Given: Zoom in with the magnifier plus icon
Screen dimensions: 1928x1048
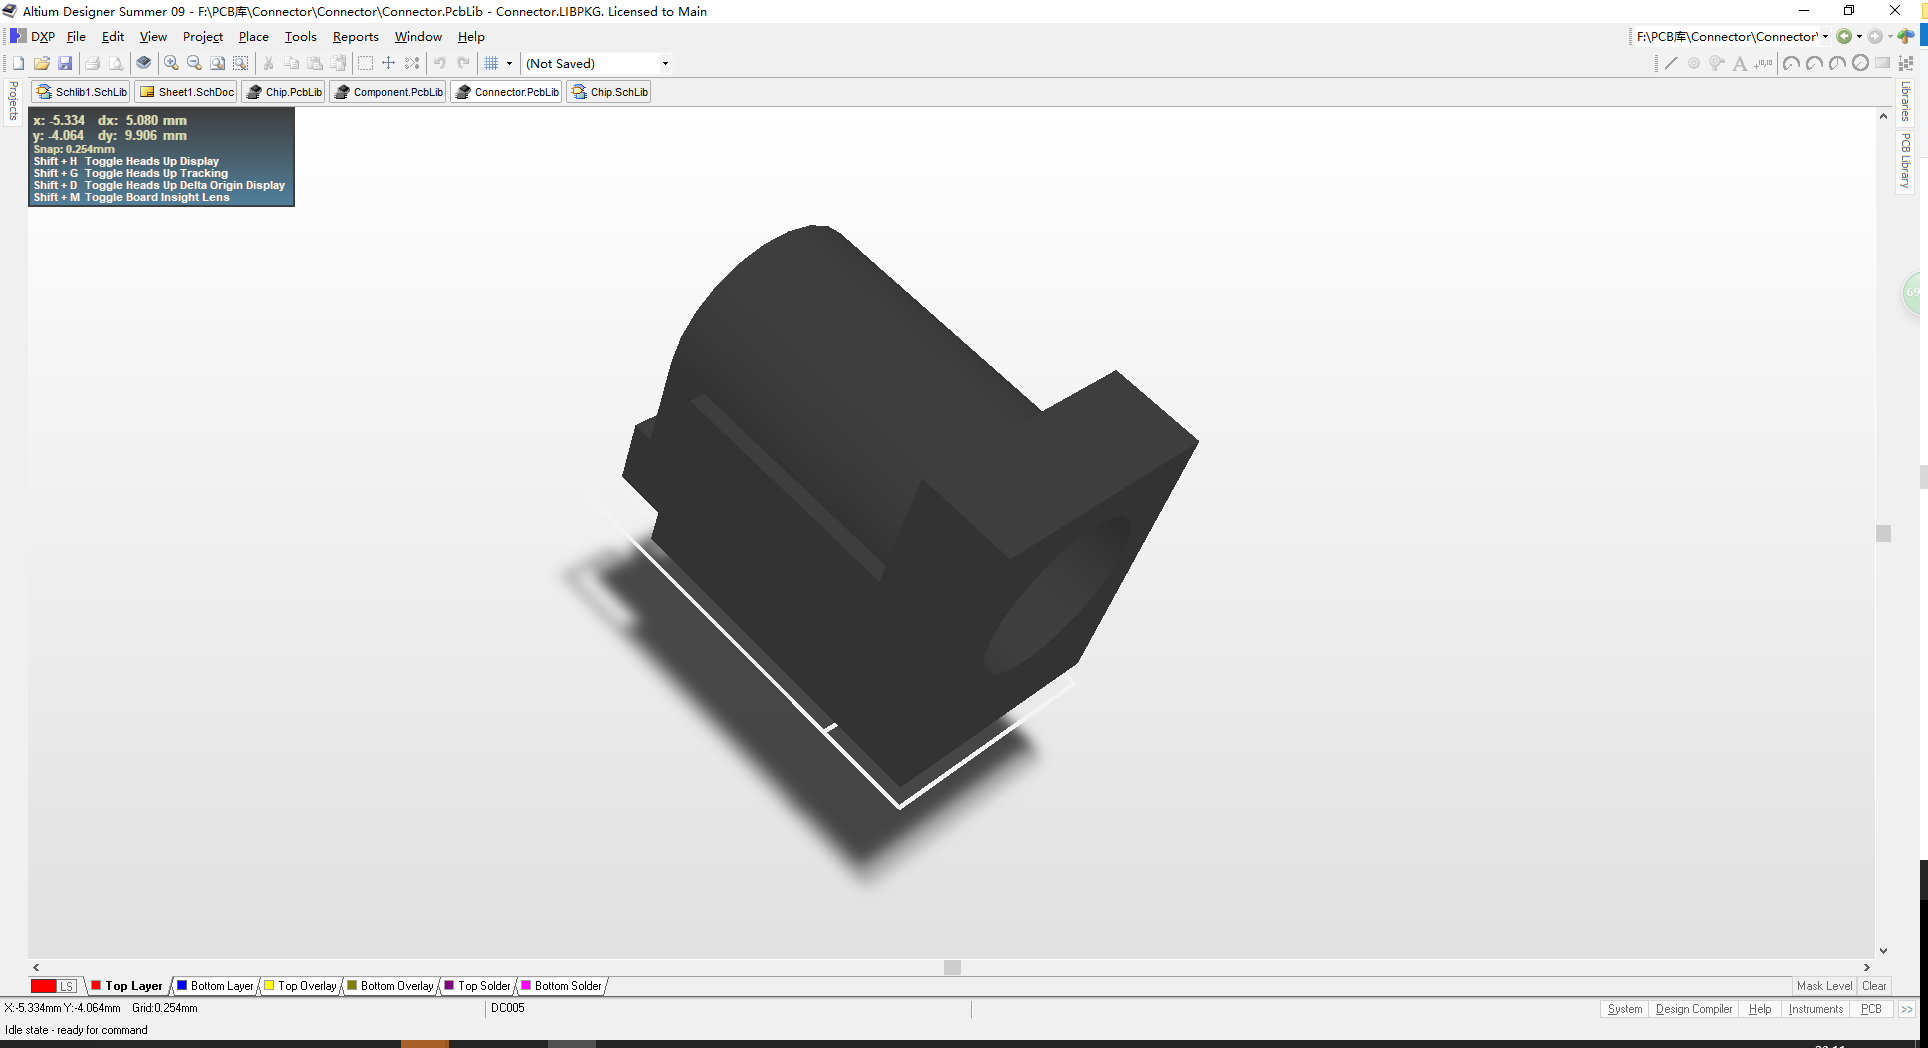Looking at the screenshot, I should (x=171, y=63).
